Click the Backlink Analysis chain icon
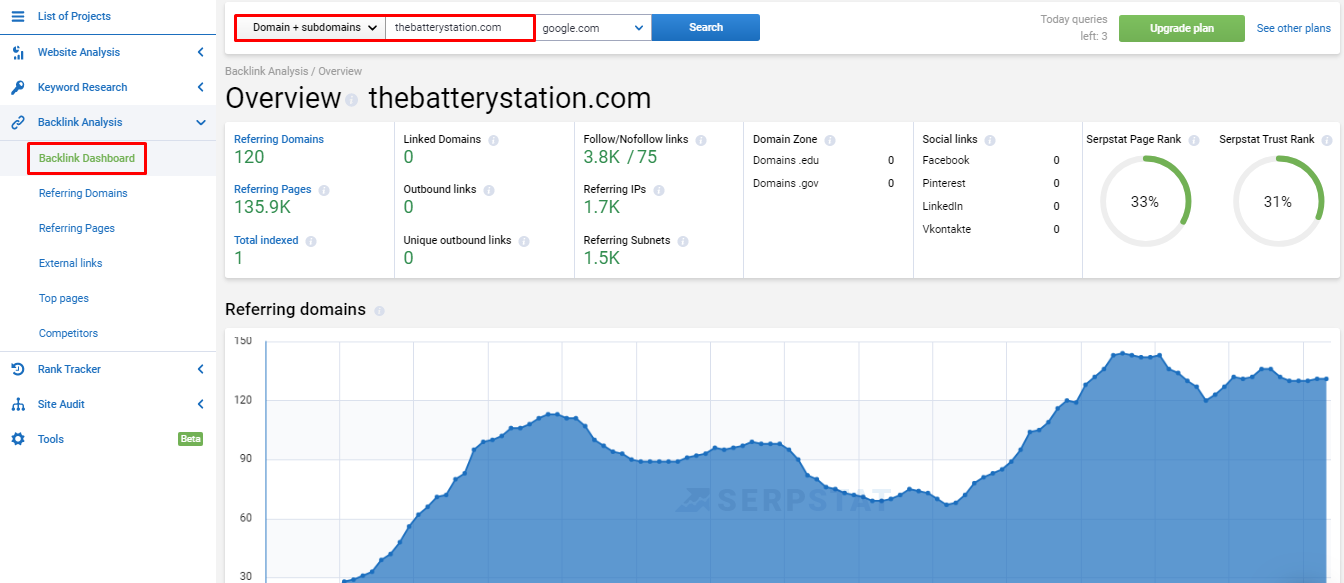The height and width of the screenshot is (583, 1344). click(x=17, y=122)
